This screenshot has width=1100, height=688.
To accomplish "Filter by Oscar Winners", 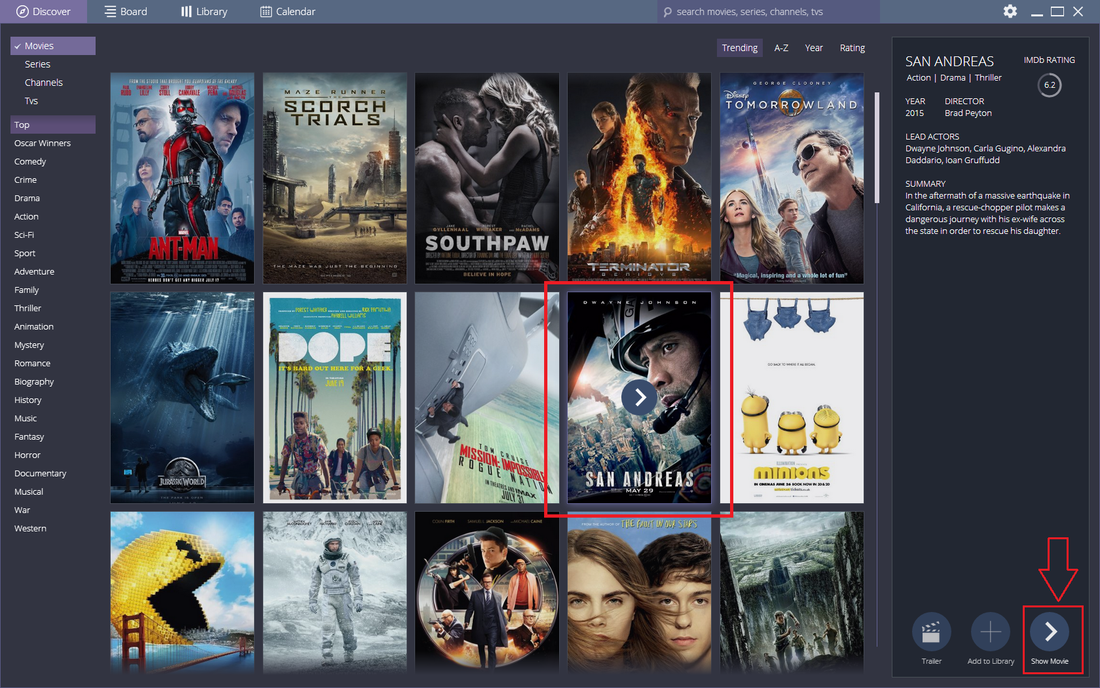I will 42,143.
